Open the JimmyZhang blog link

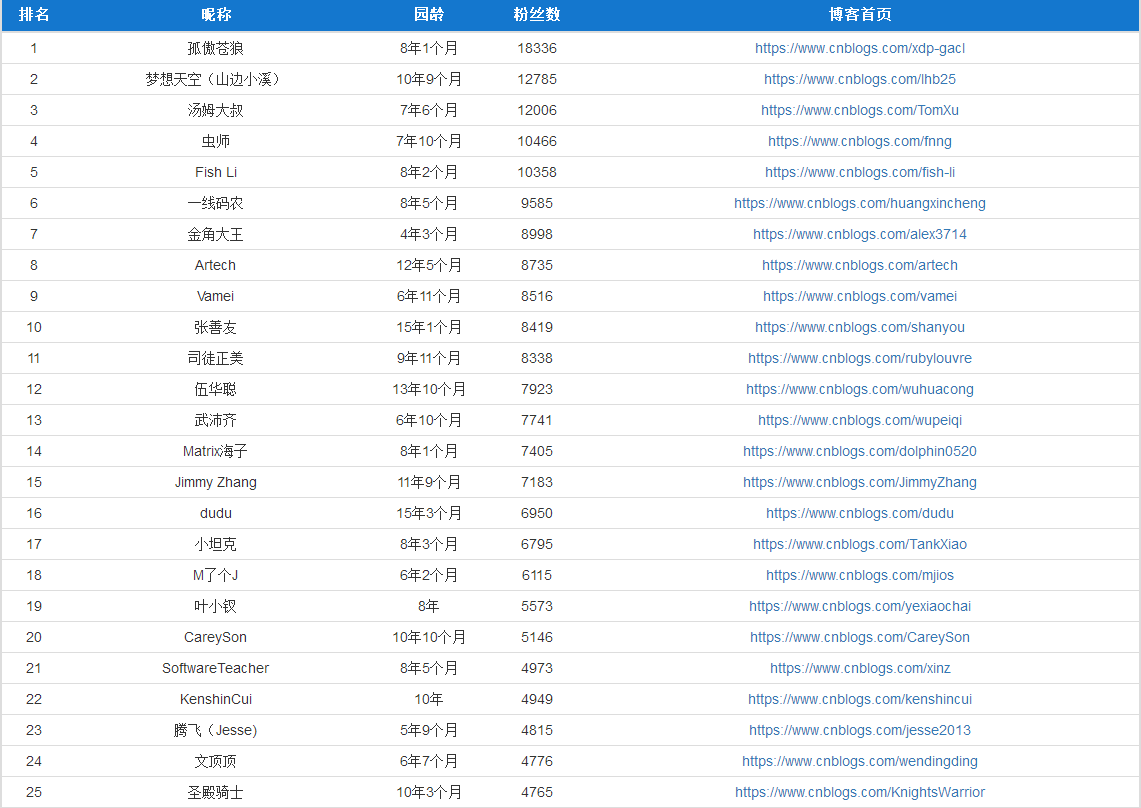click(859, 482)
